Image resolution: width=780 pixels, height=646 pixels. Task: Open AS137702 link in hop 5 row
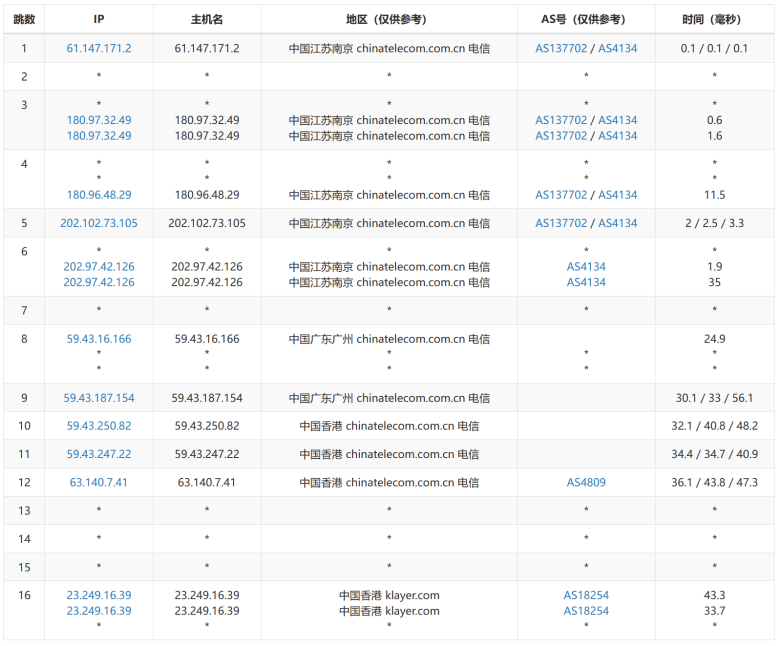[x=561, y=223]
